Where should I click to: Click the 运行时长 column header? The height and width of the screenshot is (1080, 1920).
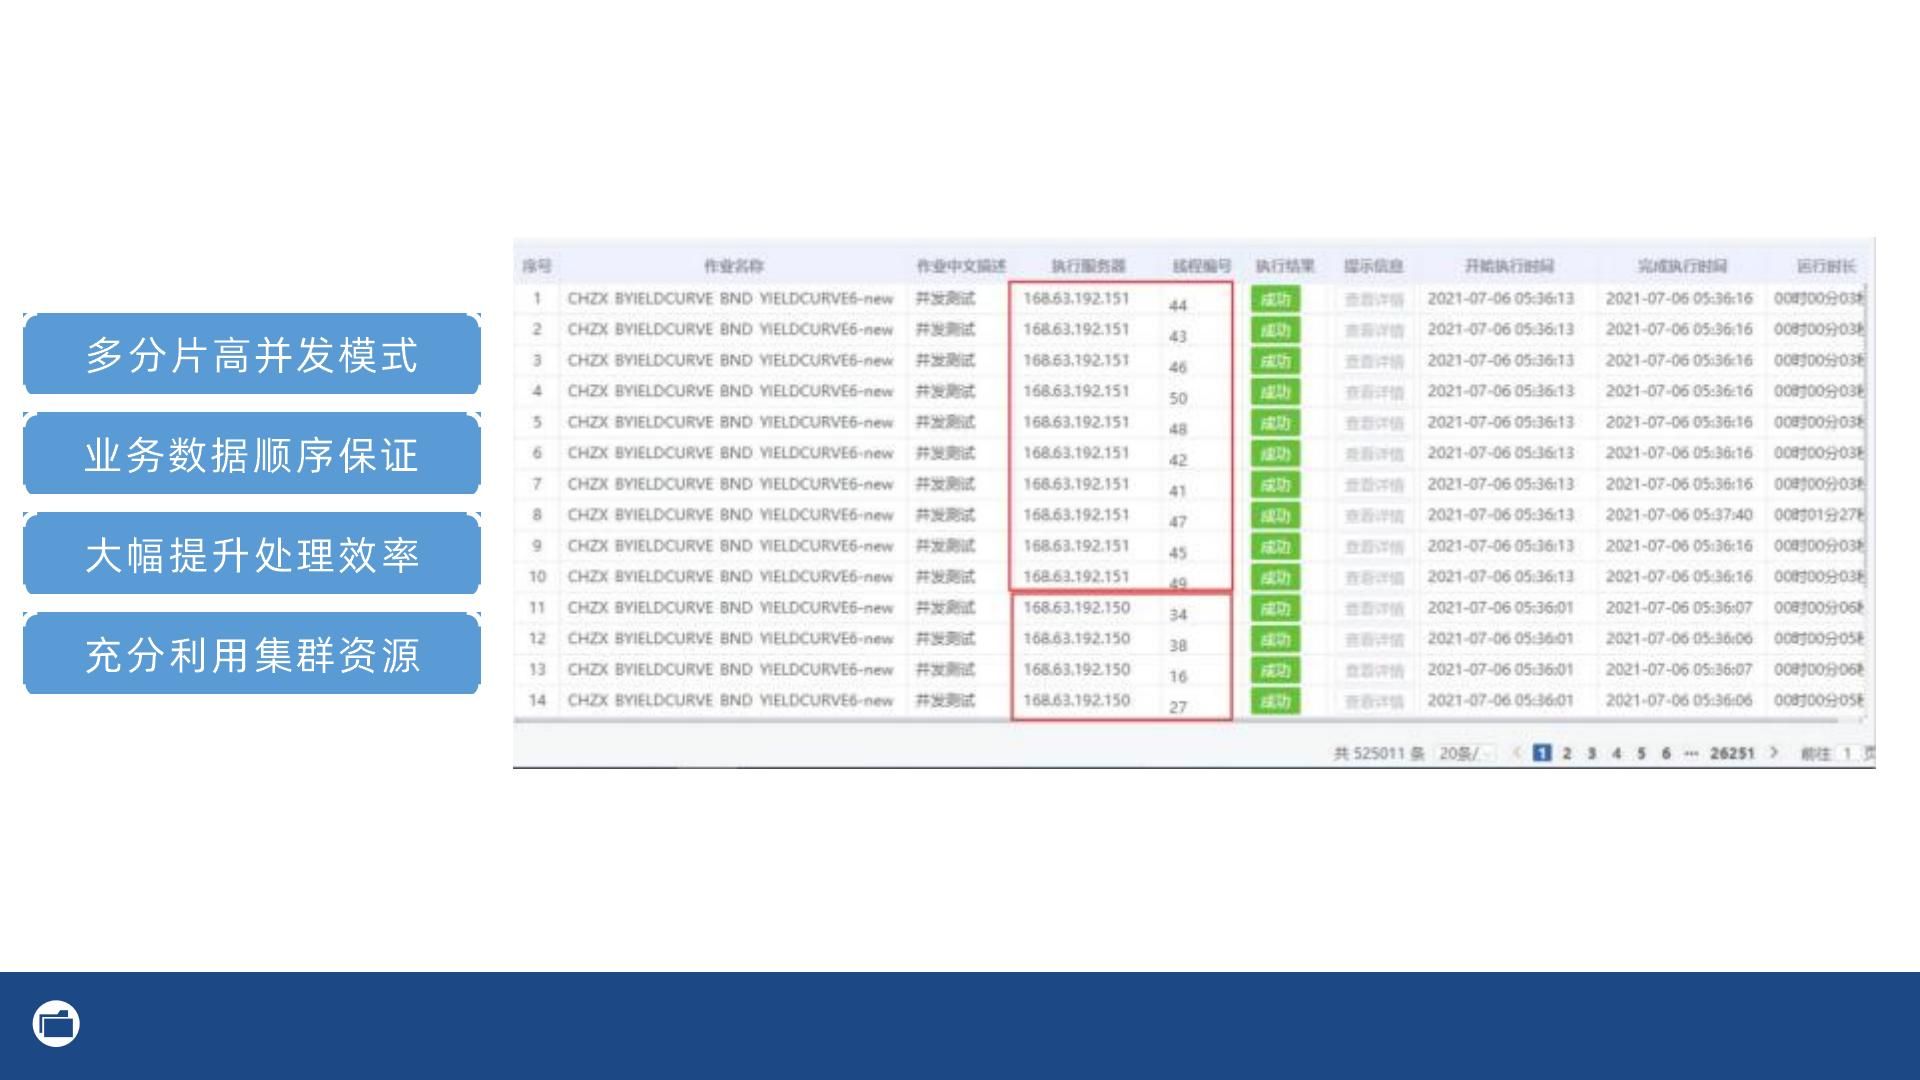[x=1826, y=266]
